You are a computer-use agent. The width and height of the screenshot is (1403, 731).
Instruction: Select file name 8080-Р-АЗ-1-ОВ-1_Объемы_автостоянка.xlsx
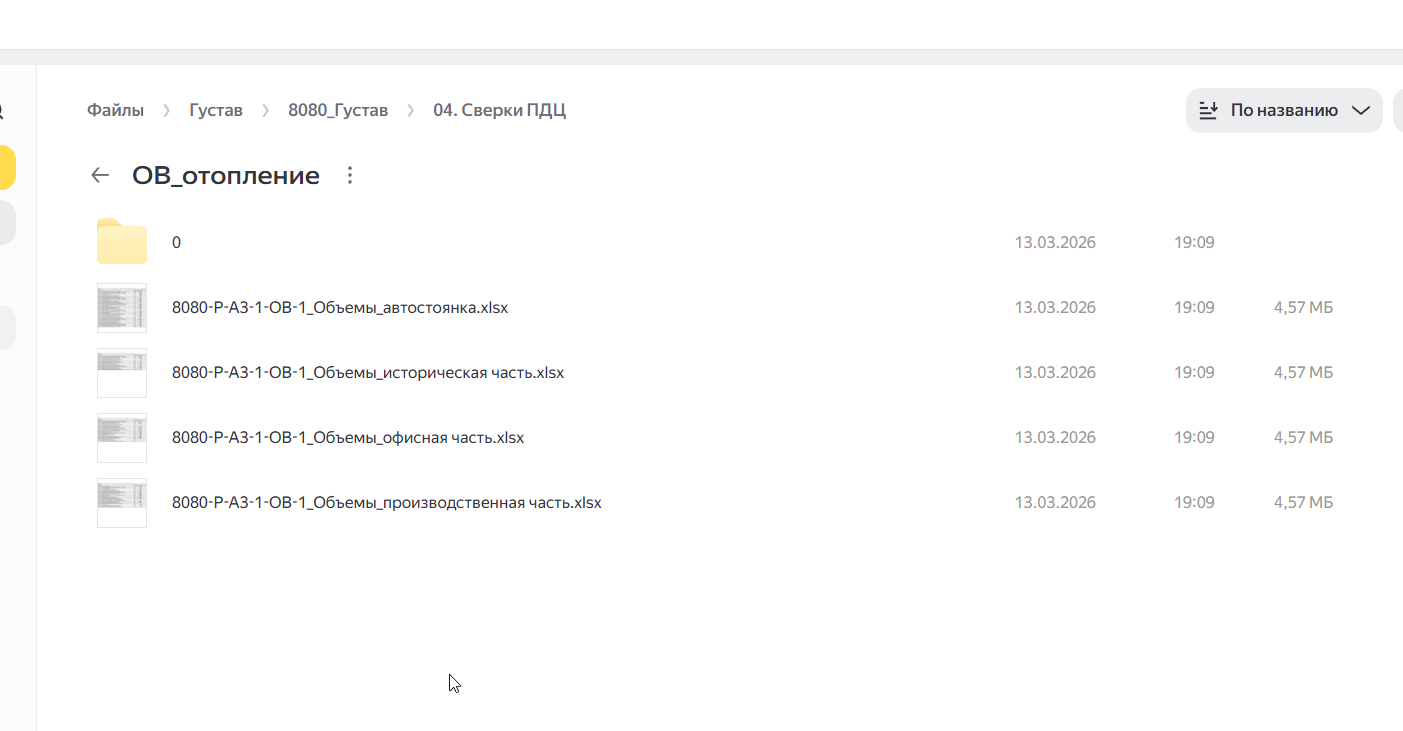click(x=340, y=308)
